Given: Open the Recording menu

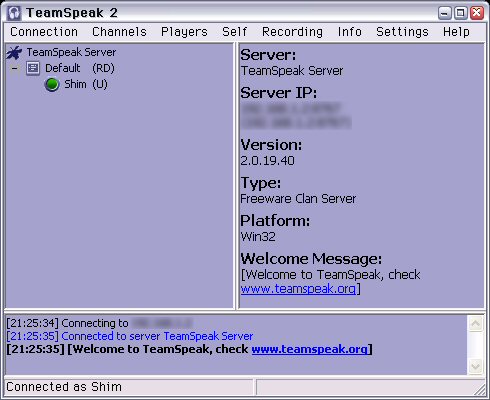Looking at the screenshot, I should [292, 32].
